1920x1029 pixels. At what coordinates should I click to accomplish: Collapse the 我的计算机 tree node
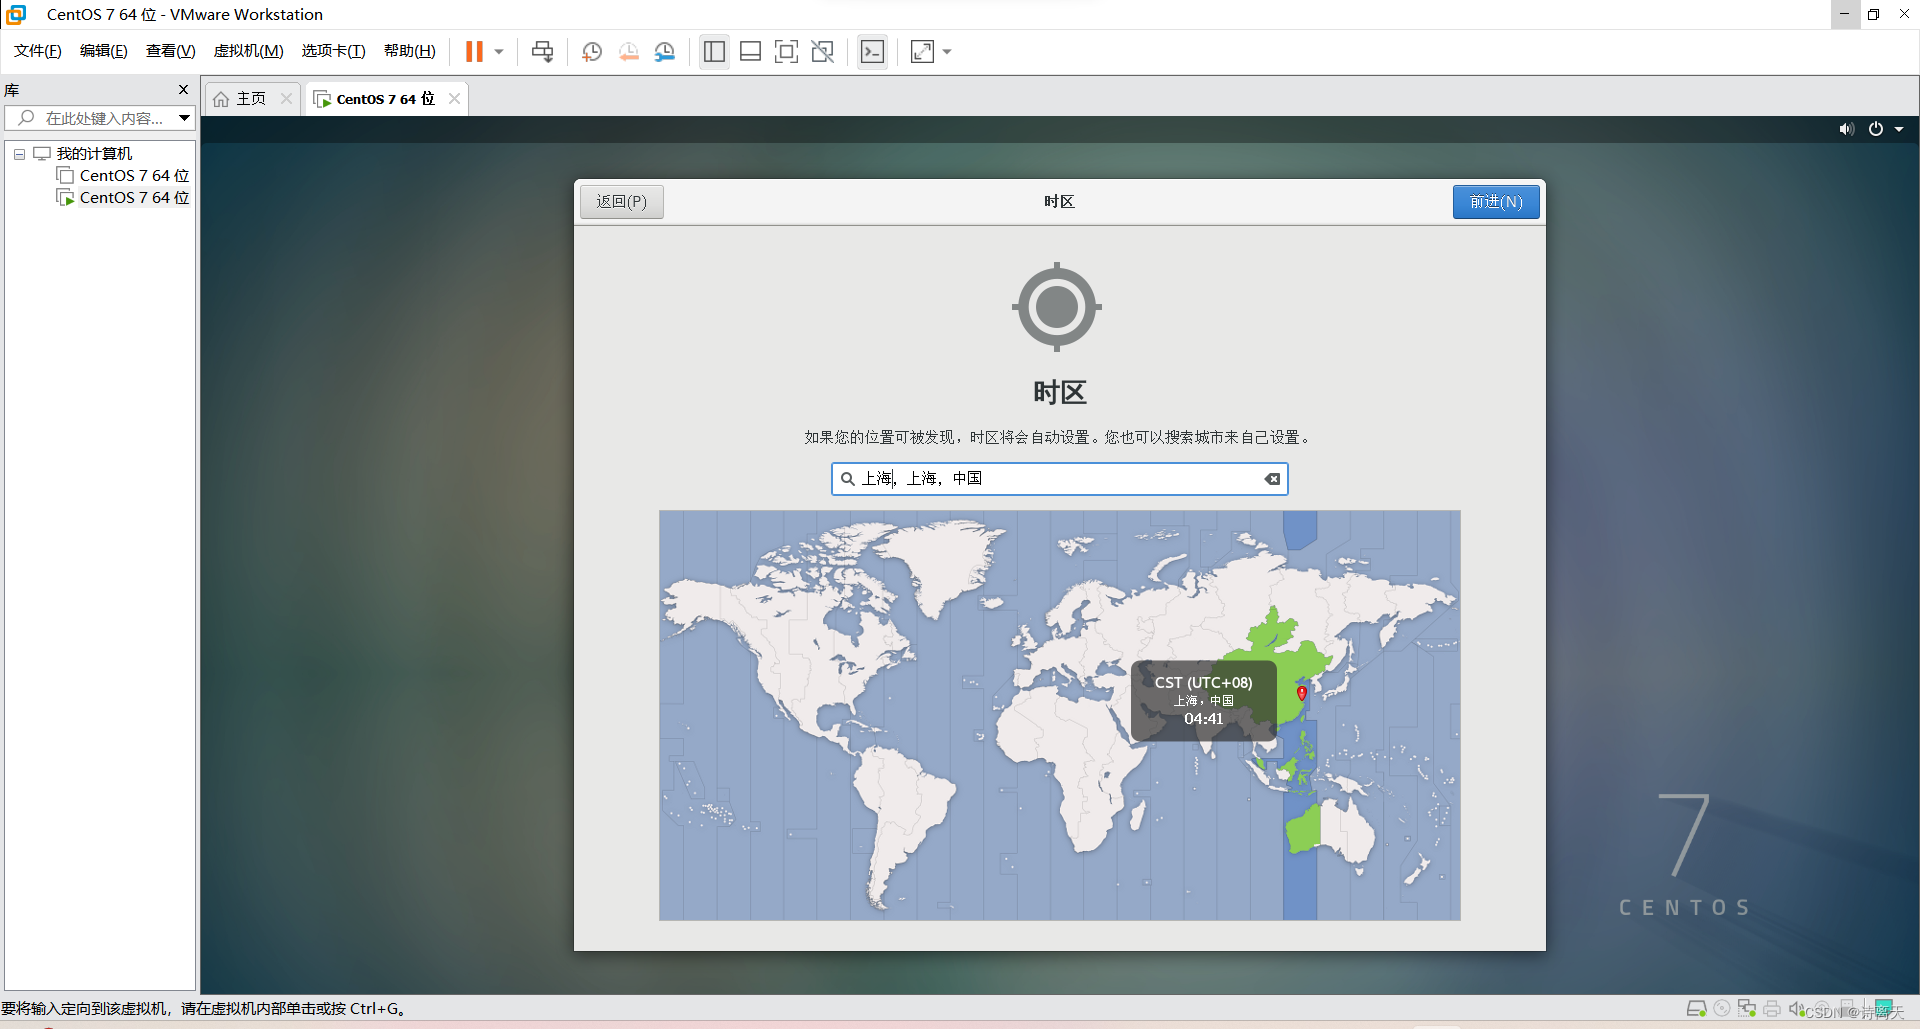[19, 154]
